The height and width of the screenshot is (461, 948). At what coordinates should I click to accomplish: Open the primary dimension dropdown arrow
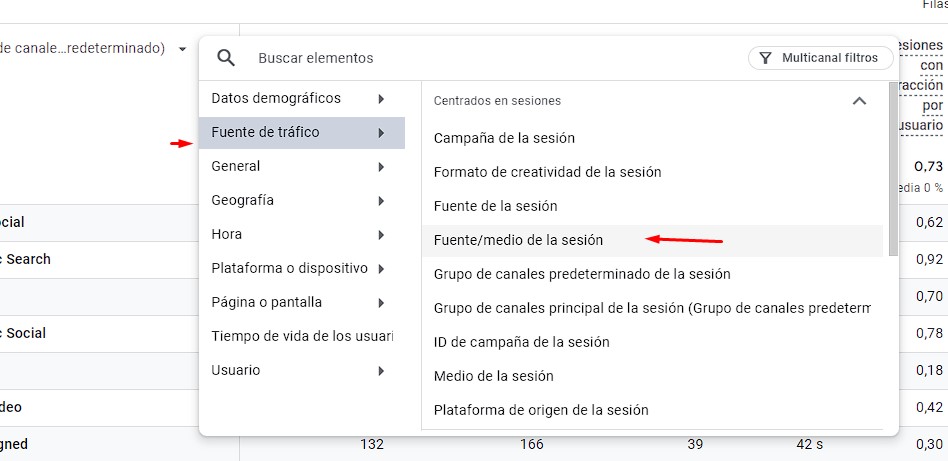coord(183,49)
